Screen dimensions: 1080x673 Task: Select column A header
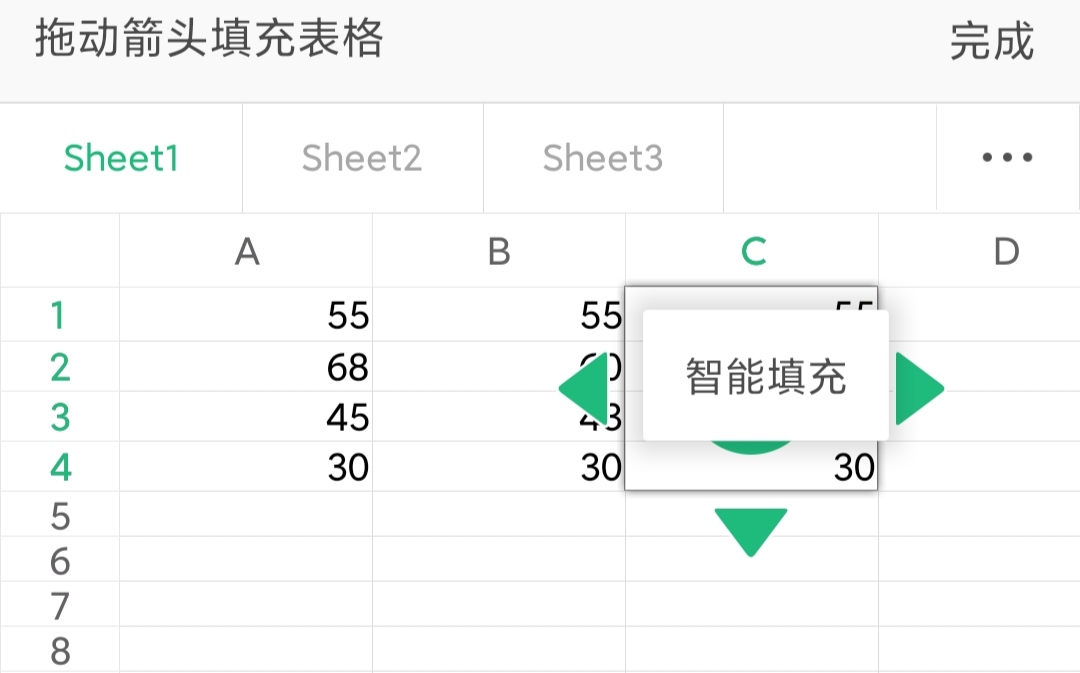(x=246, y=252)
